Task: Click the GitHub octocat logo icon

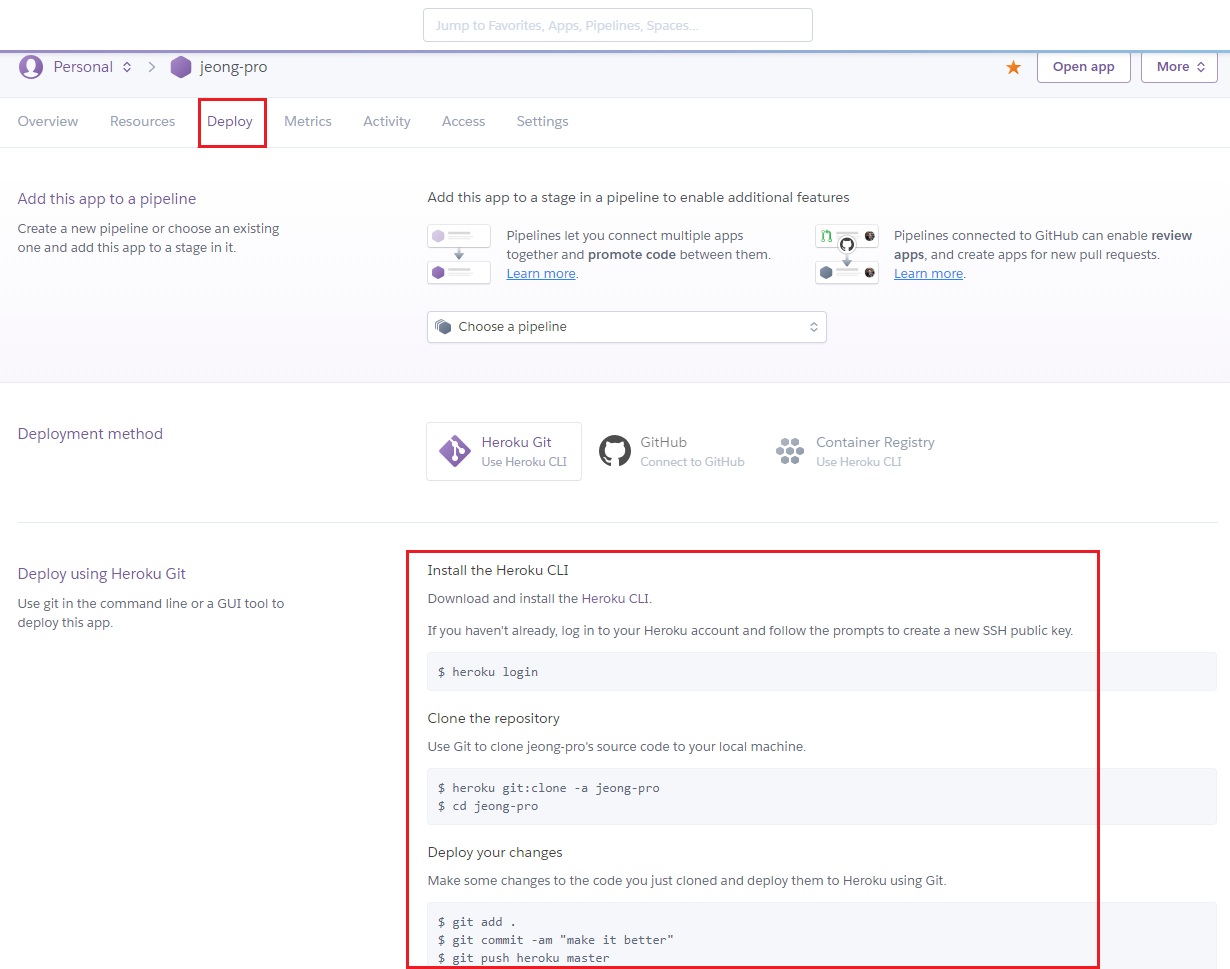Action: 615,451
